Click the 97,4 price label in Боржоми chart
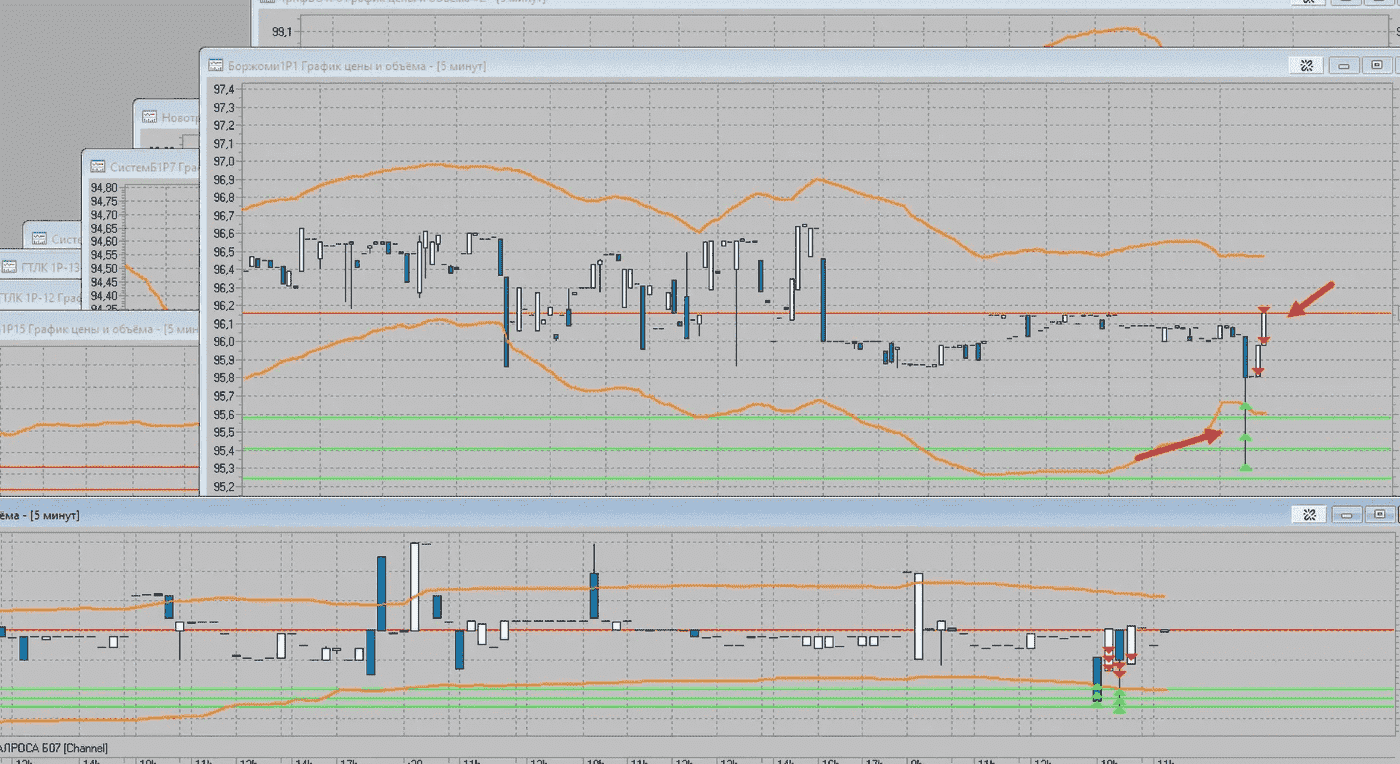This screenshot has height=764, width=1400. [223, 90]
